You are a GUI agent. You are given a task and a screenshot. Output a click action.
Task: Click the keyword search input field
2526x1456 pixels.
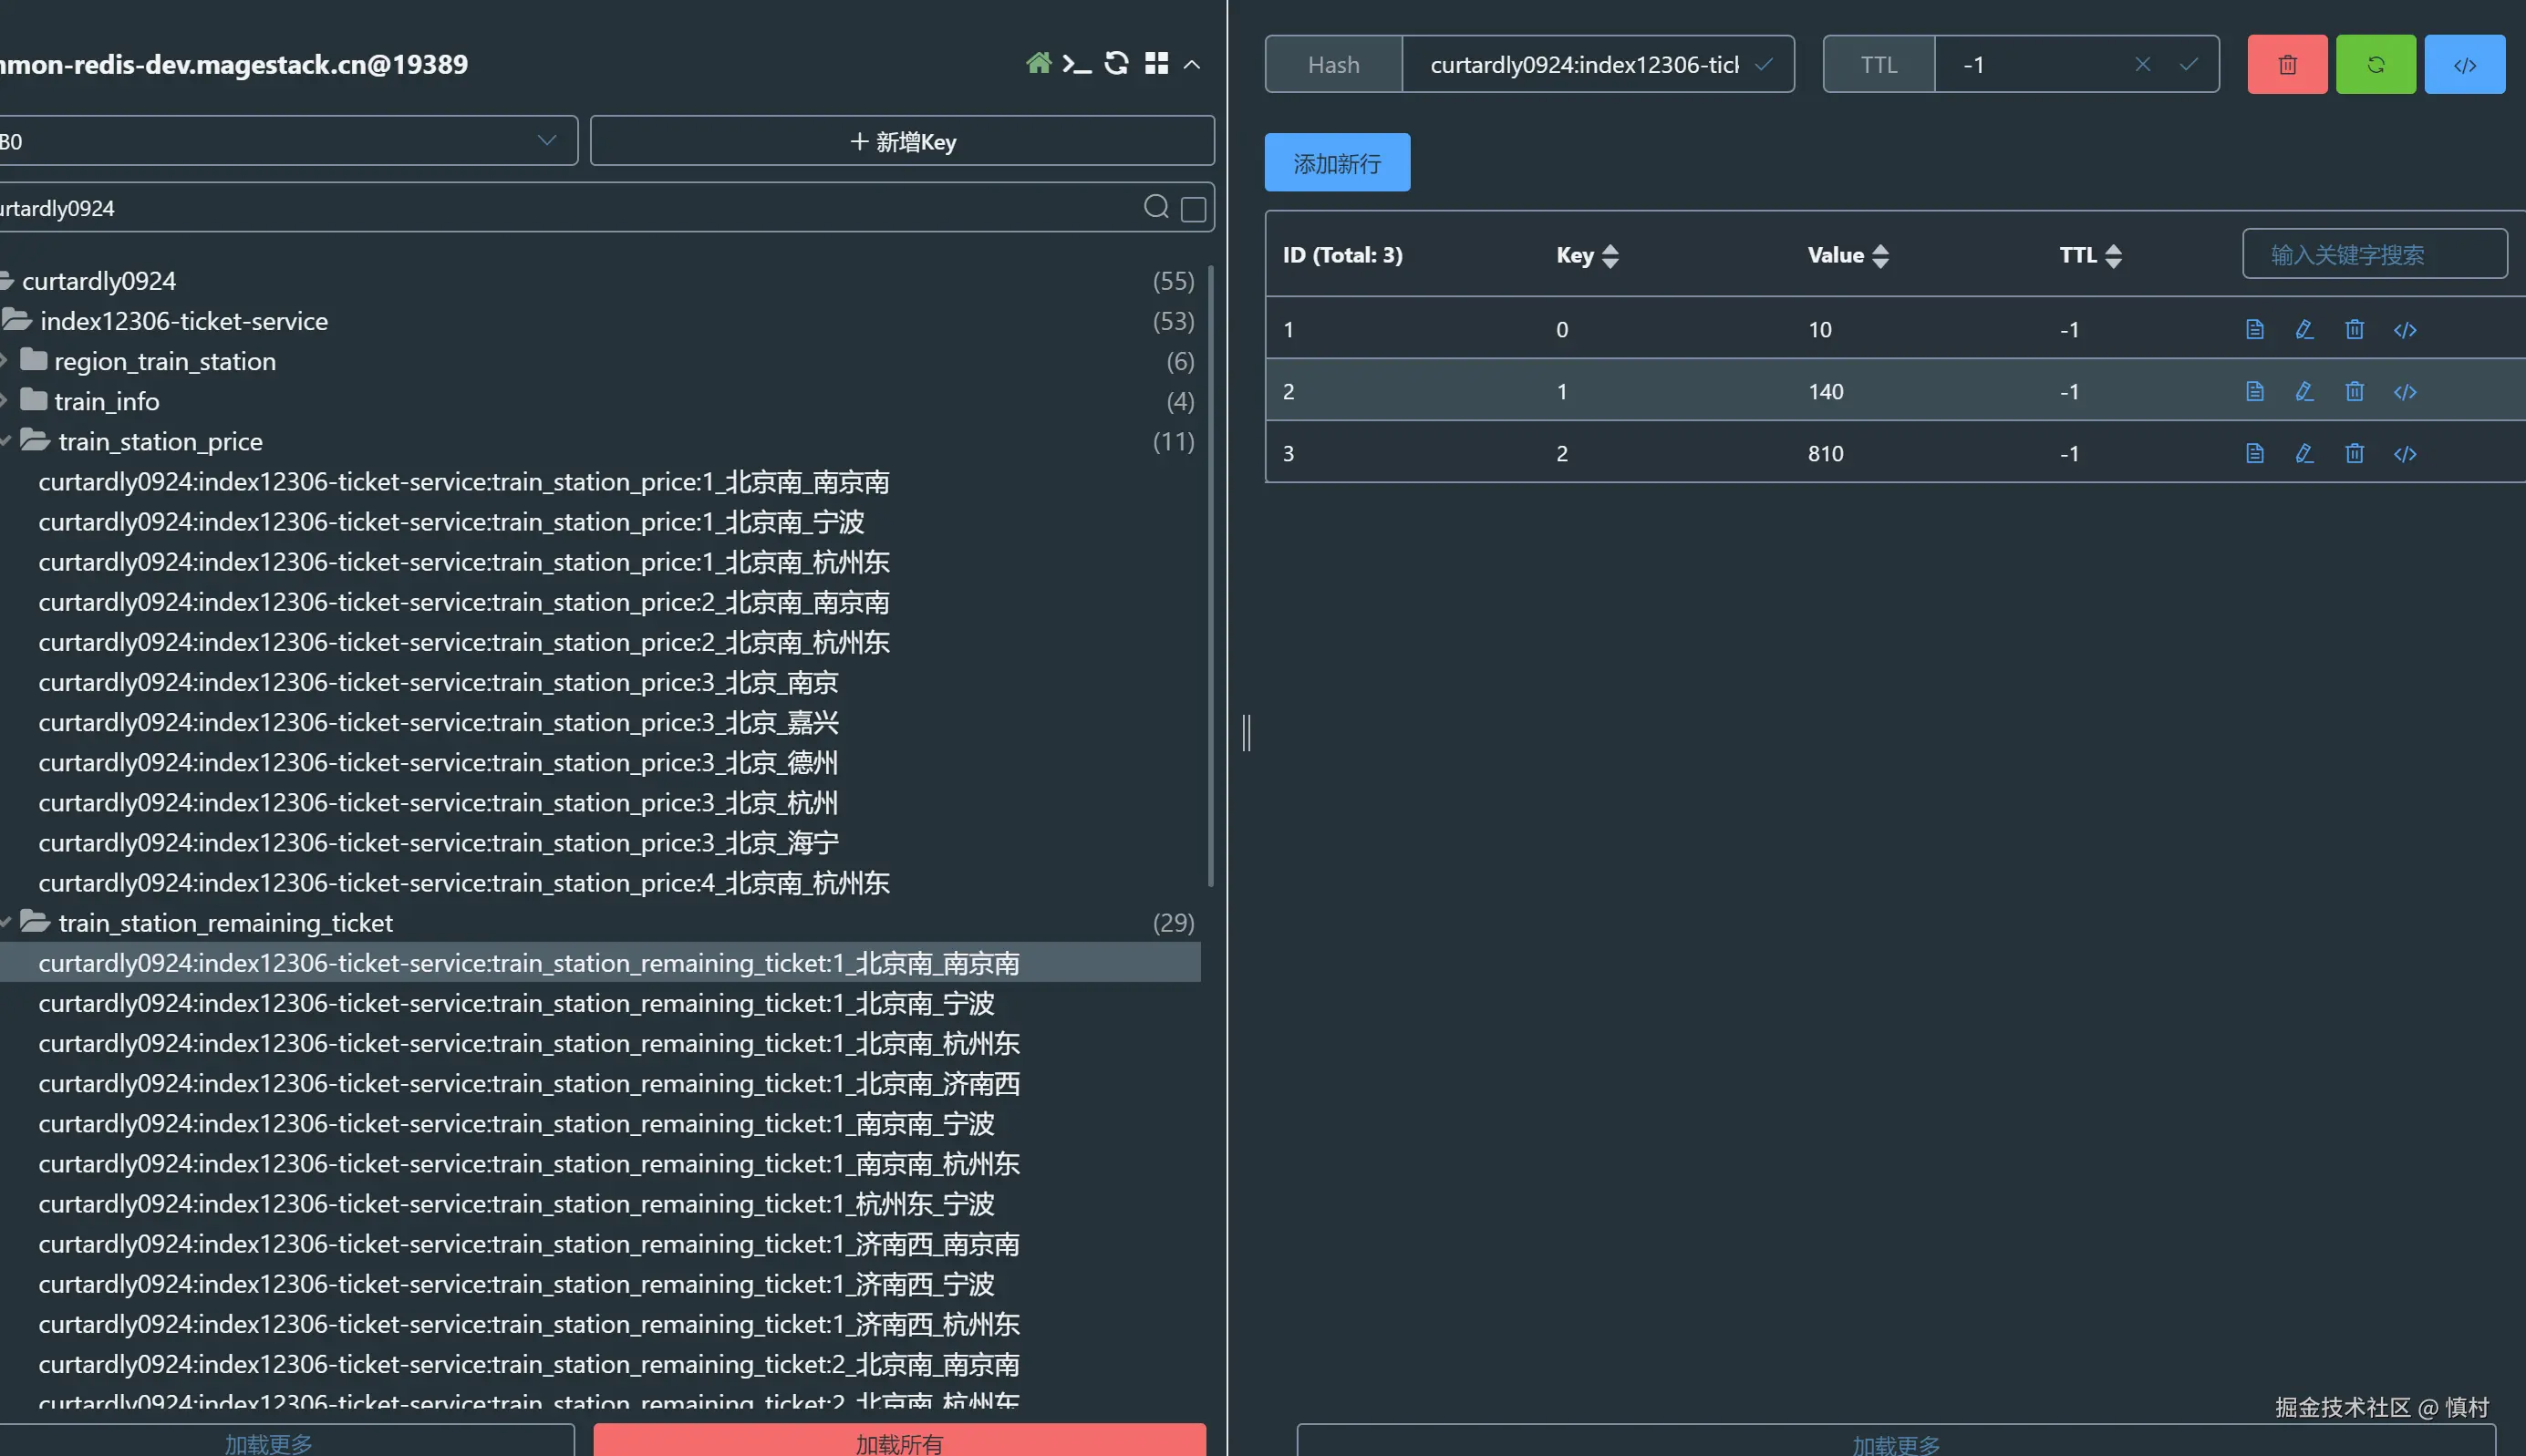coord(2373,255)
